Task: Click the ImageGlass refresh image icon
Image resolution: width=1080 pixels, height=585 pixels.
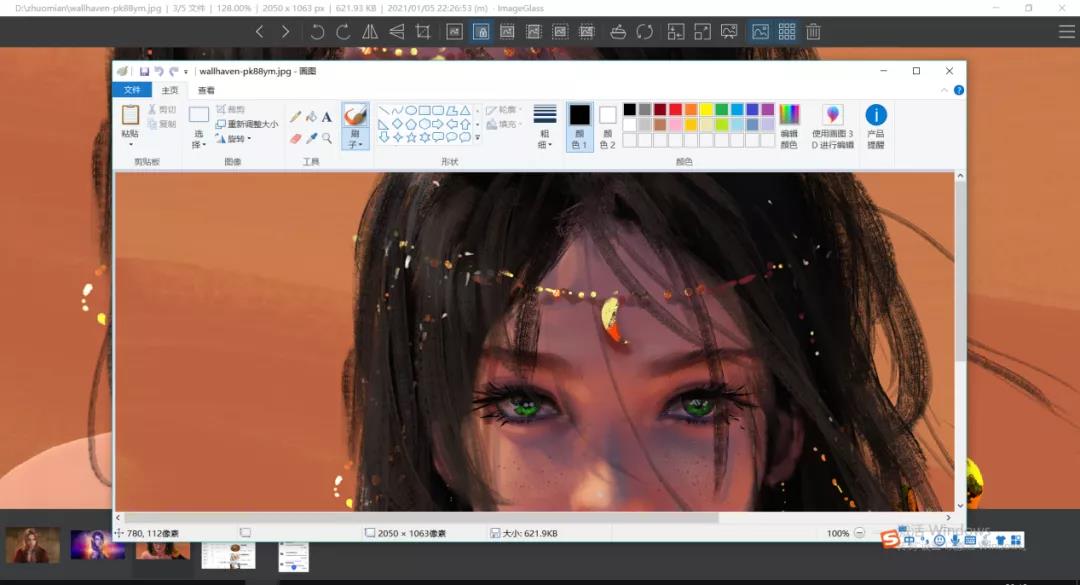Action: (645, 32)
